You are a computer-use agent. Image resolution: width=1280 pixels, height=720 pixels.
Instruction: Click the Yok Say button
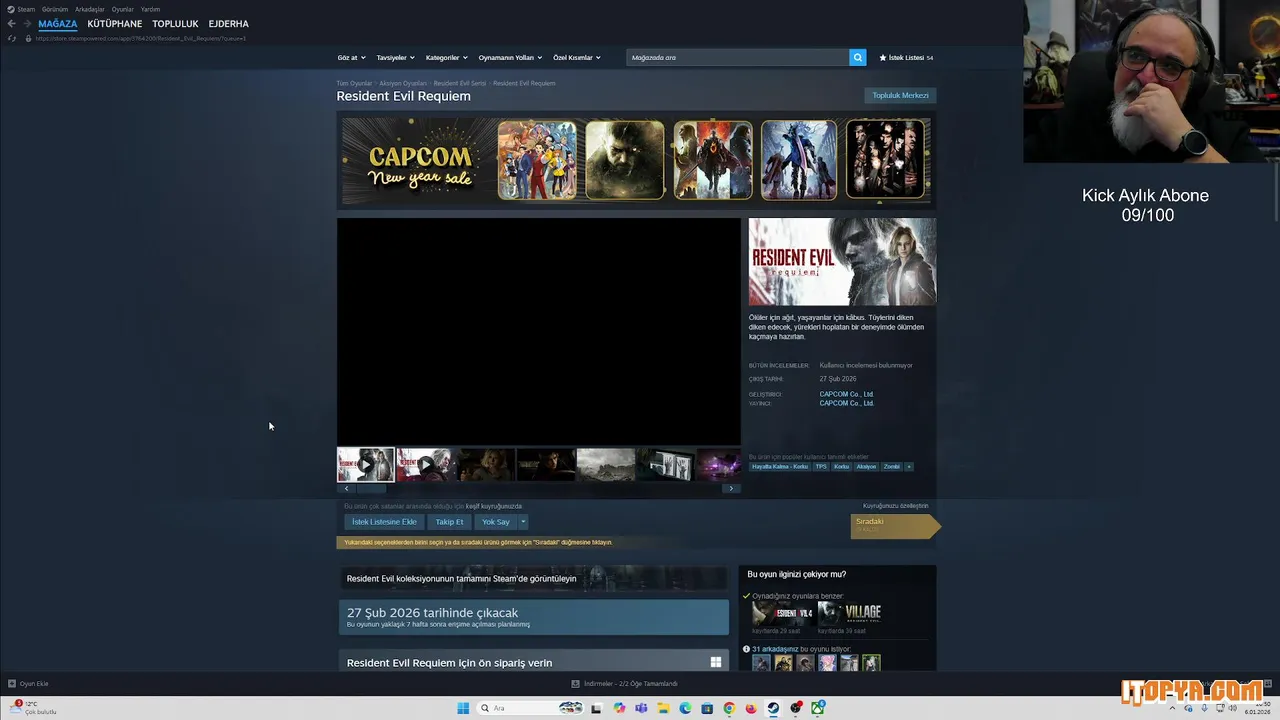(495, 522)
